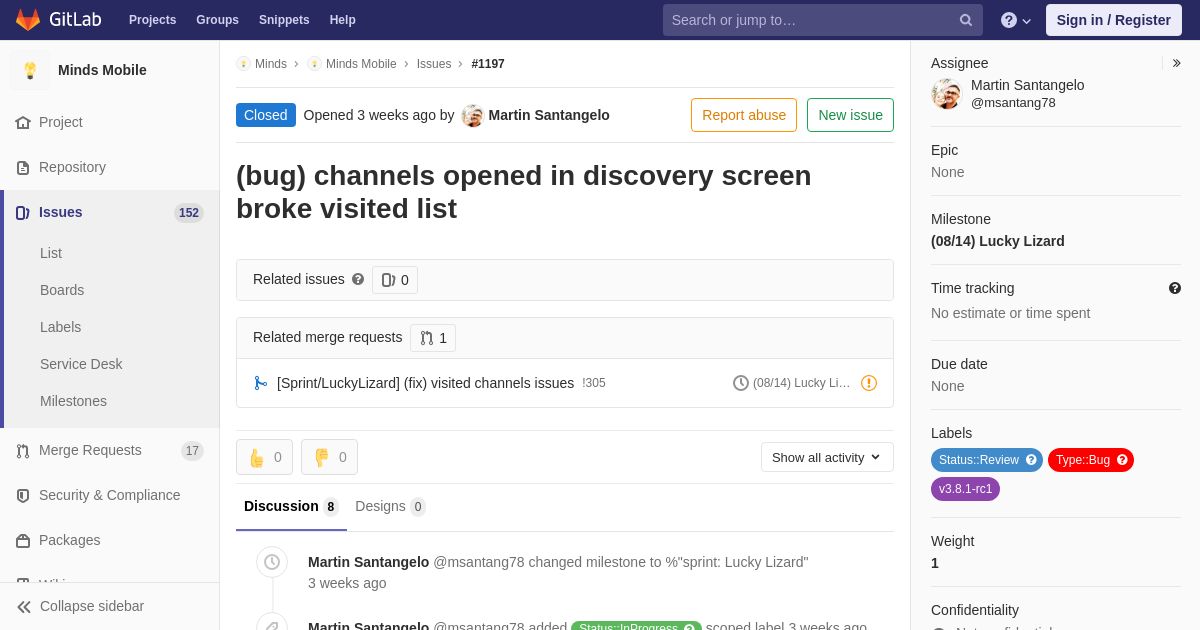The width and height of the screenshot is (1200, 630).
Task: Click milestone text in merge request row
Action: (x=801, y=383)
